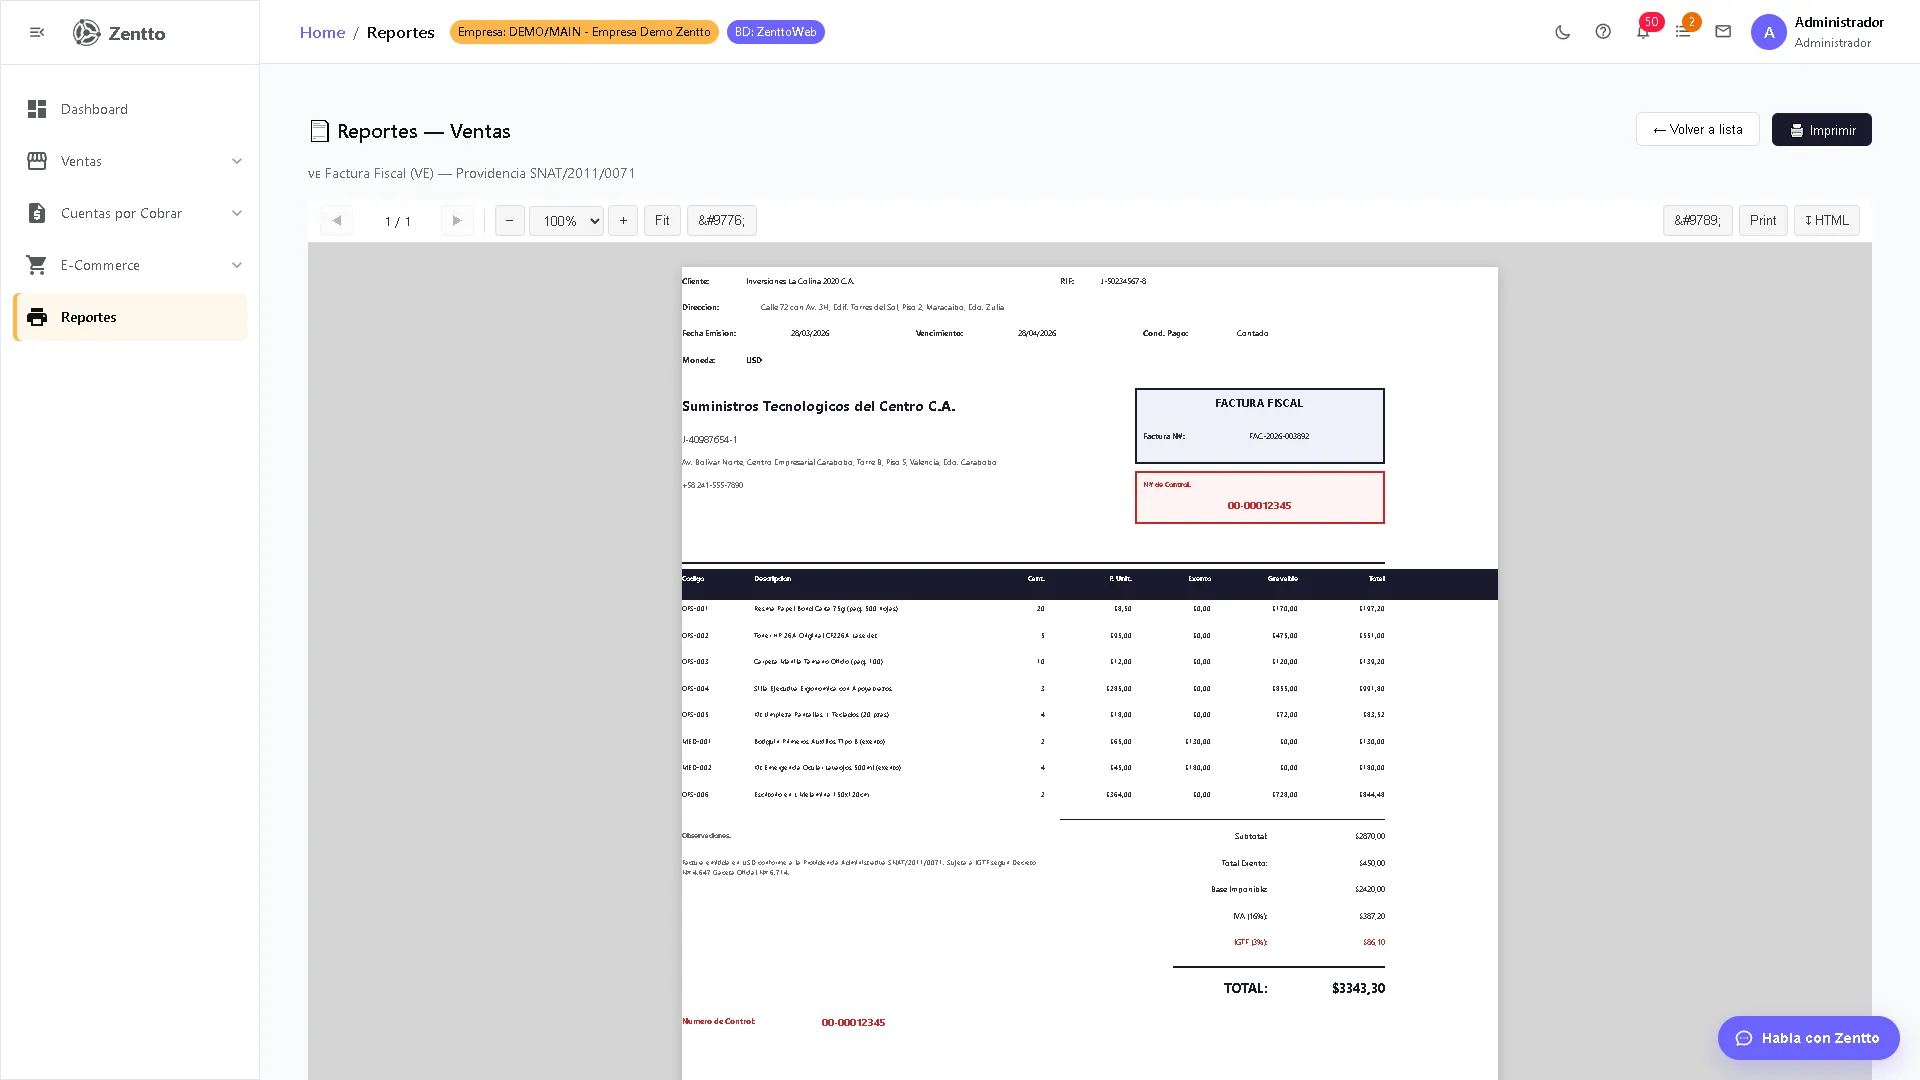
Task: Click the &#9776; menu toolbar button
Action: click(x=722, y=221)
